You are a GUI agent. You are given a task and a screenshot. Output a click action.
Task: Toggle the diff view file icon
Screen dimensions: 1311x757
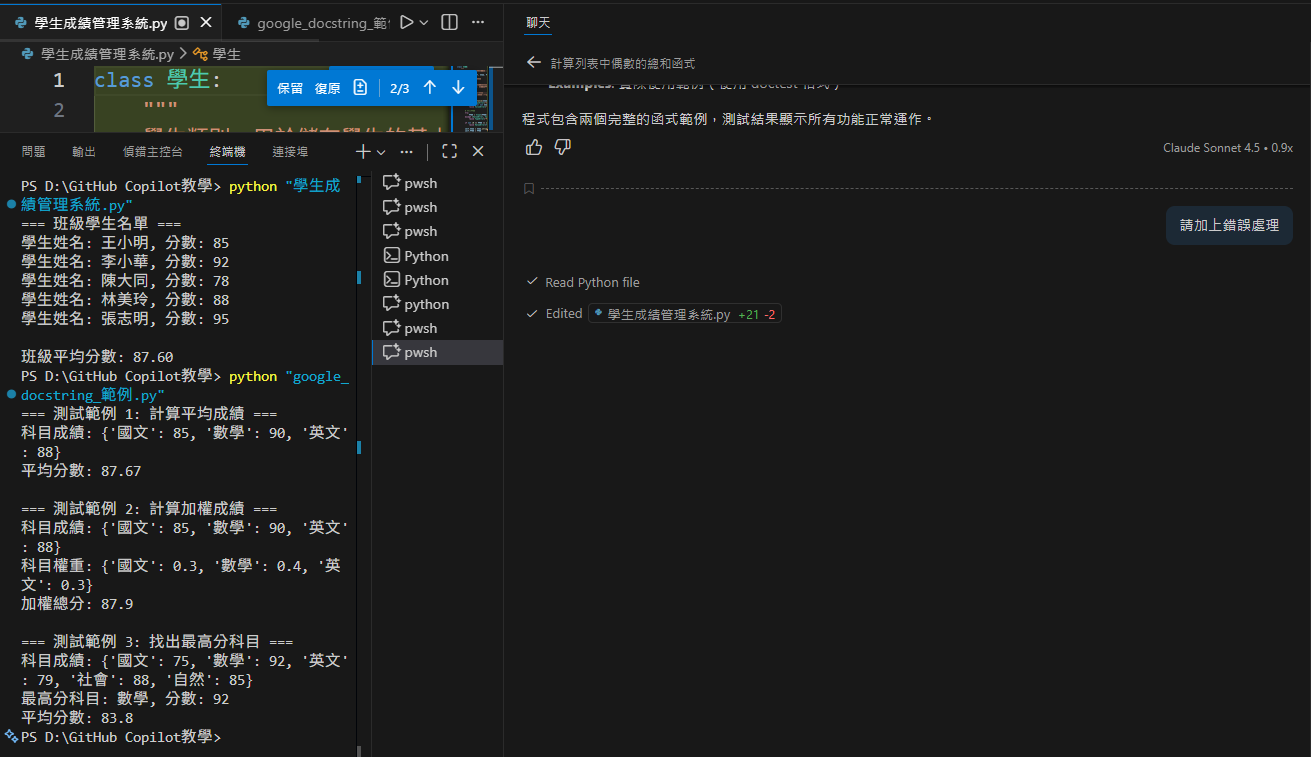[x=361, y=88]
